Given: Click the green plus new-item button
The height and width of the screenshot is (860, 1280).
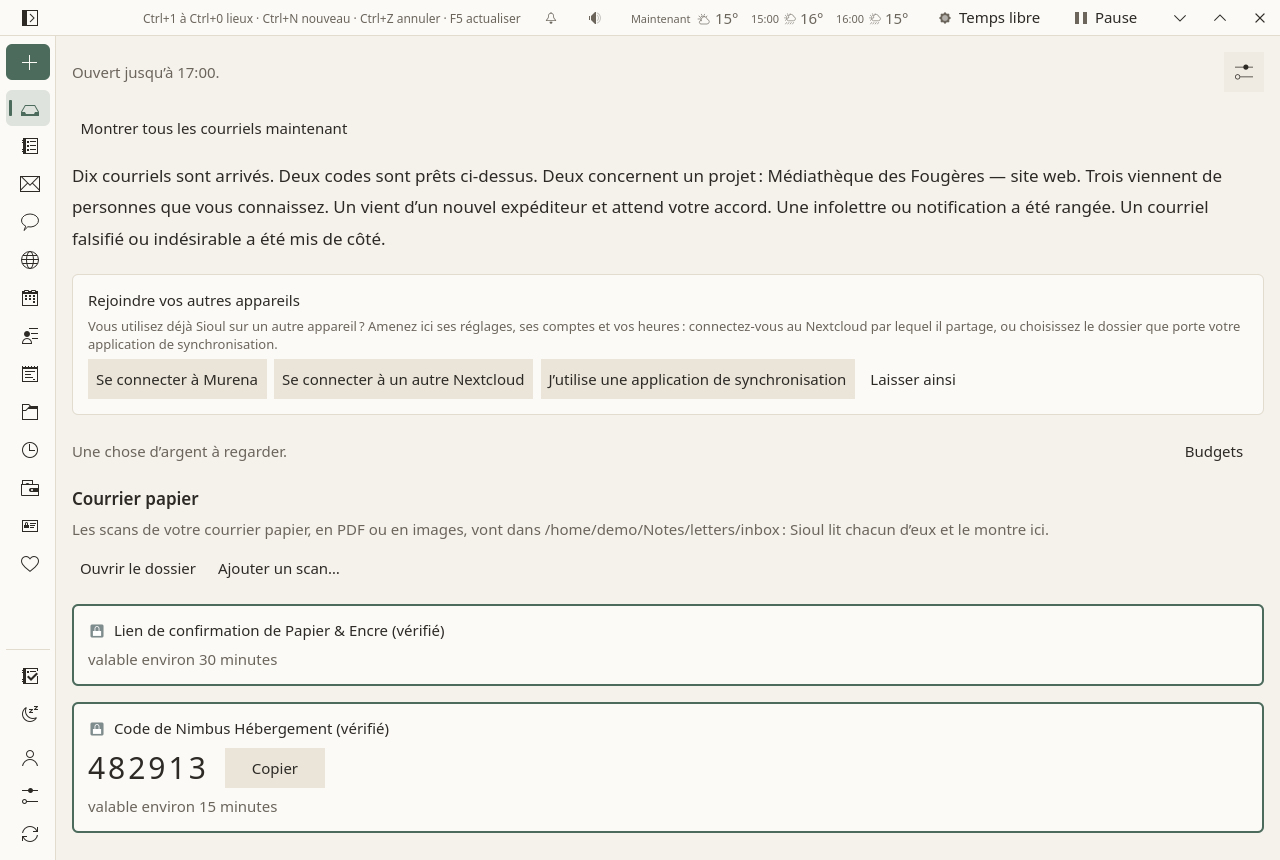Looking at the screenshot, I should point(28,62).
